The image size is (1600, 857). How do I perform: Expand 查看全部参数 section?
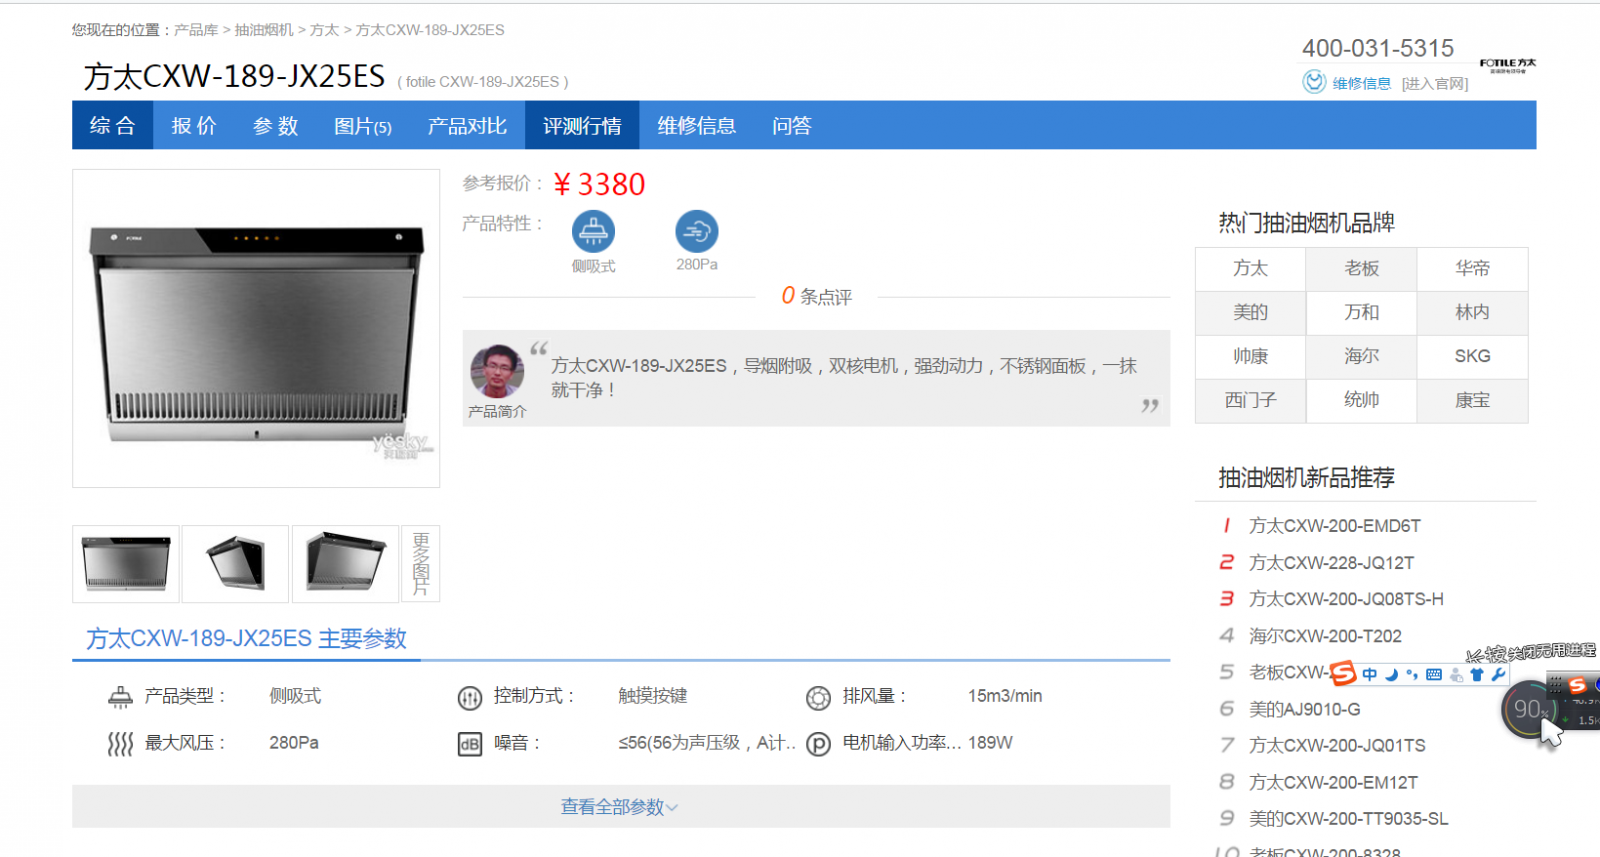click(620, 806)
